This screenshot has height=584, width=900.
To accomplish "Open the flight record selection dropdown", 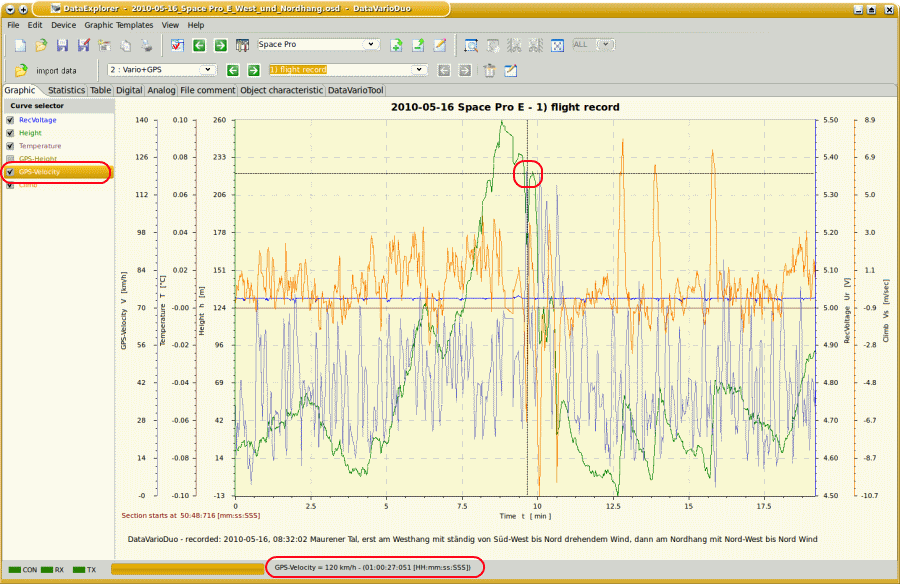I will coord(420,70).
